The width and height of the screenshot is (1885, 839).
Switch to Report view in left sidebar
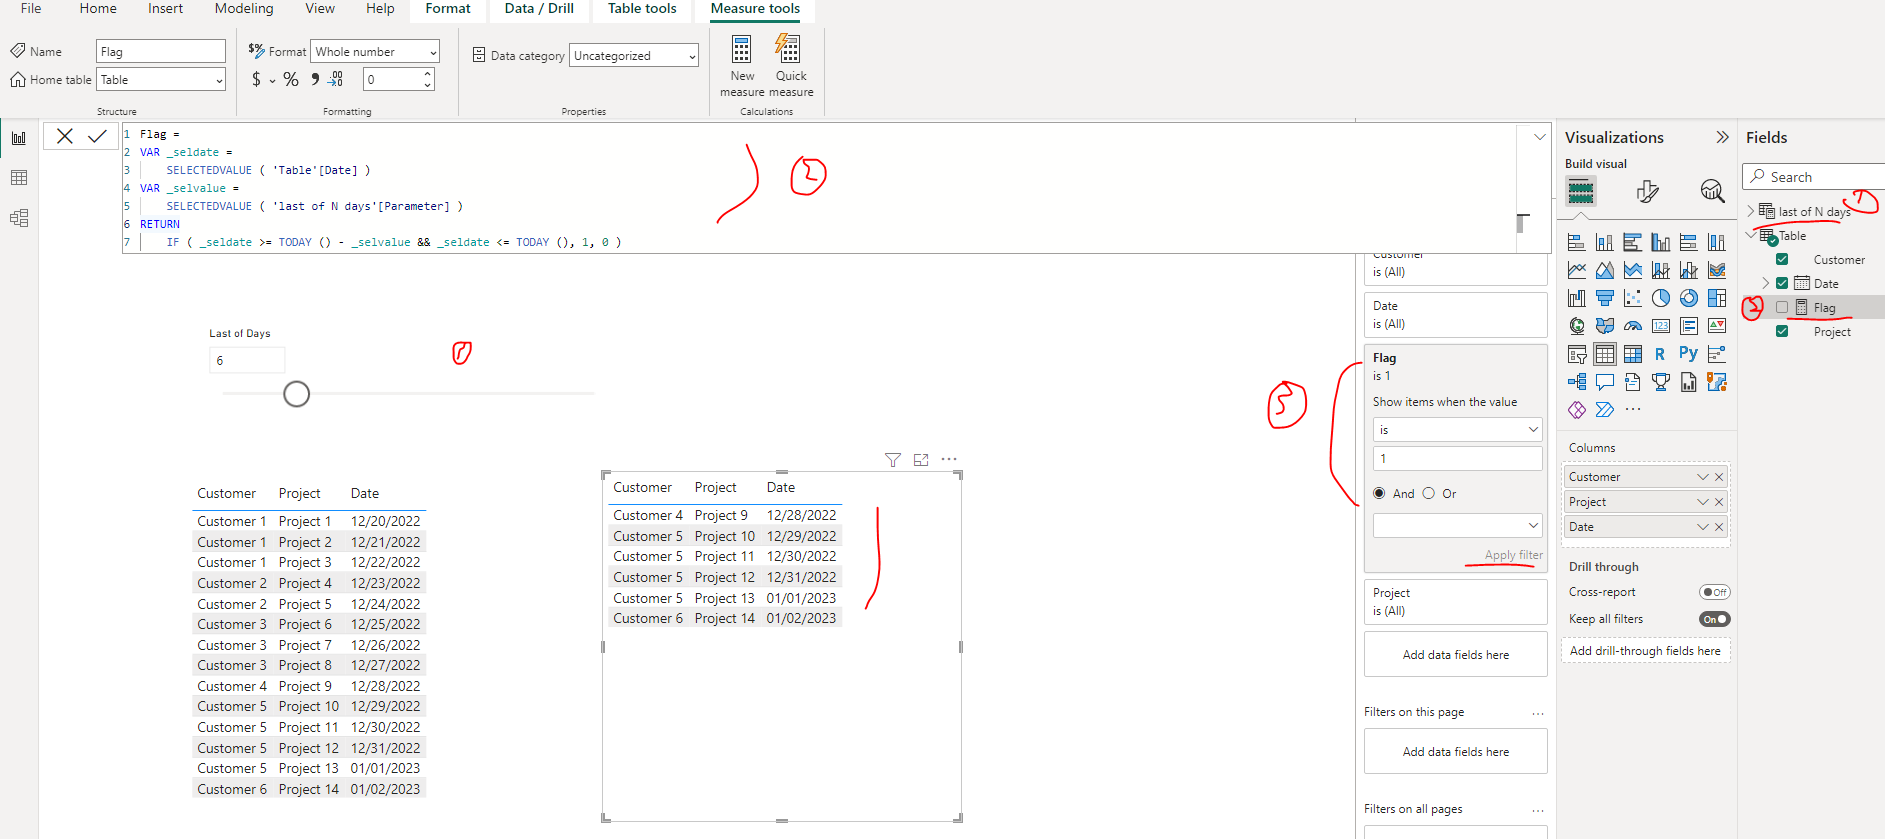coord(19,138)
